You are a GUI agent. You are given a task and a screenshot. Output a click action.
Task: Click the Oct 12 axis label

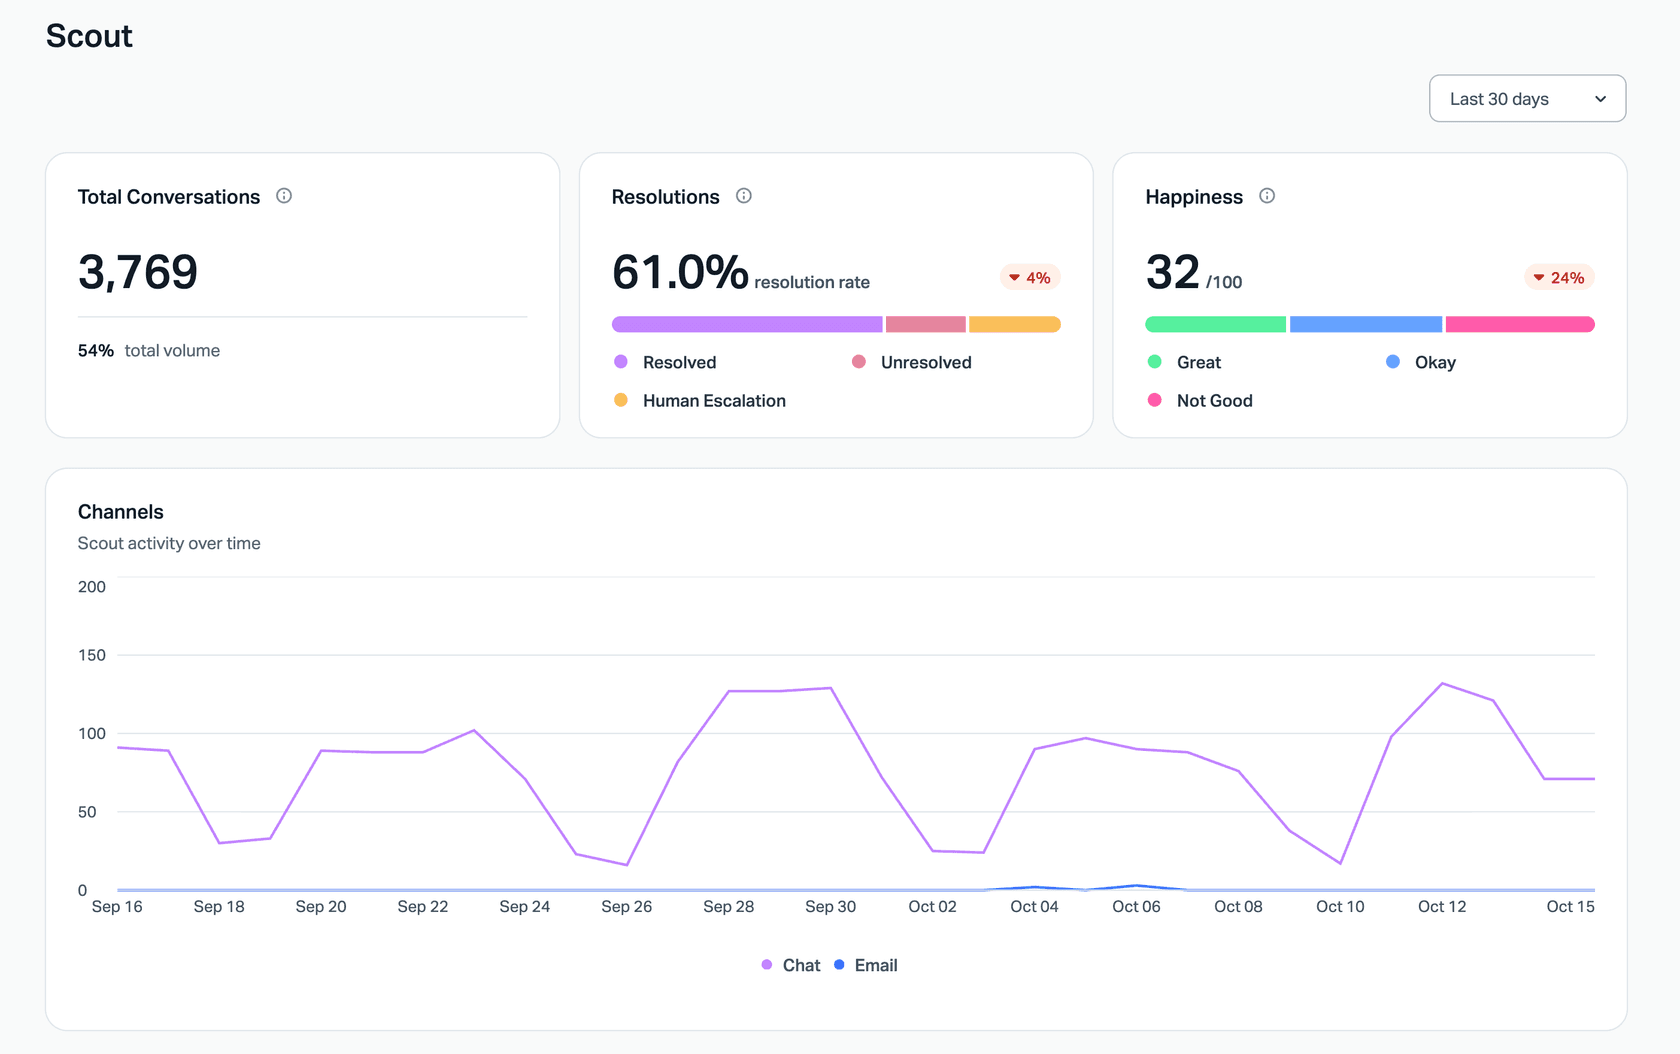point(1442,907)
